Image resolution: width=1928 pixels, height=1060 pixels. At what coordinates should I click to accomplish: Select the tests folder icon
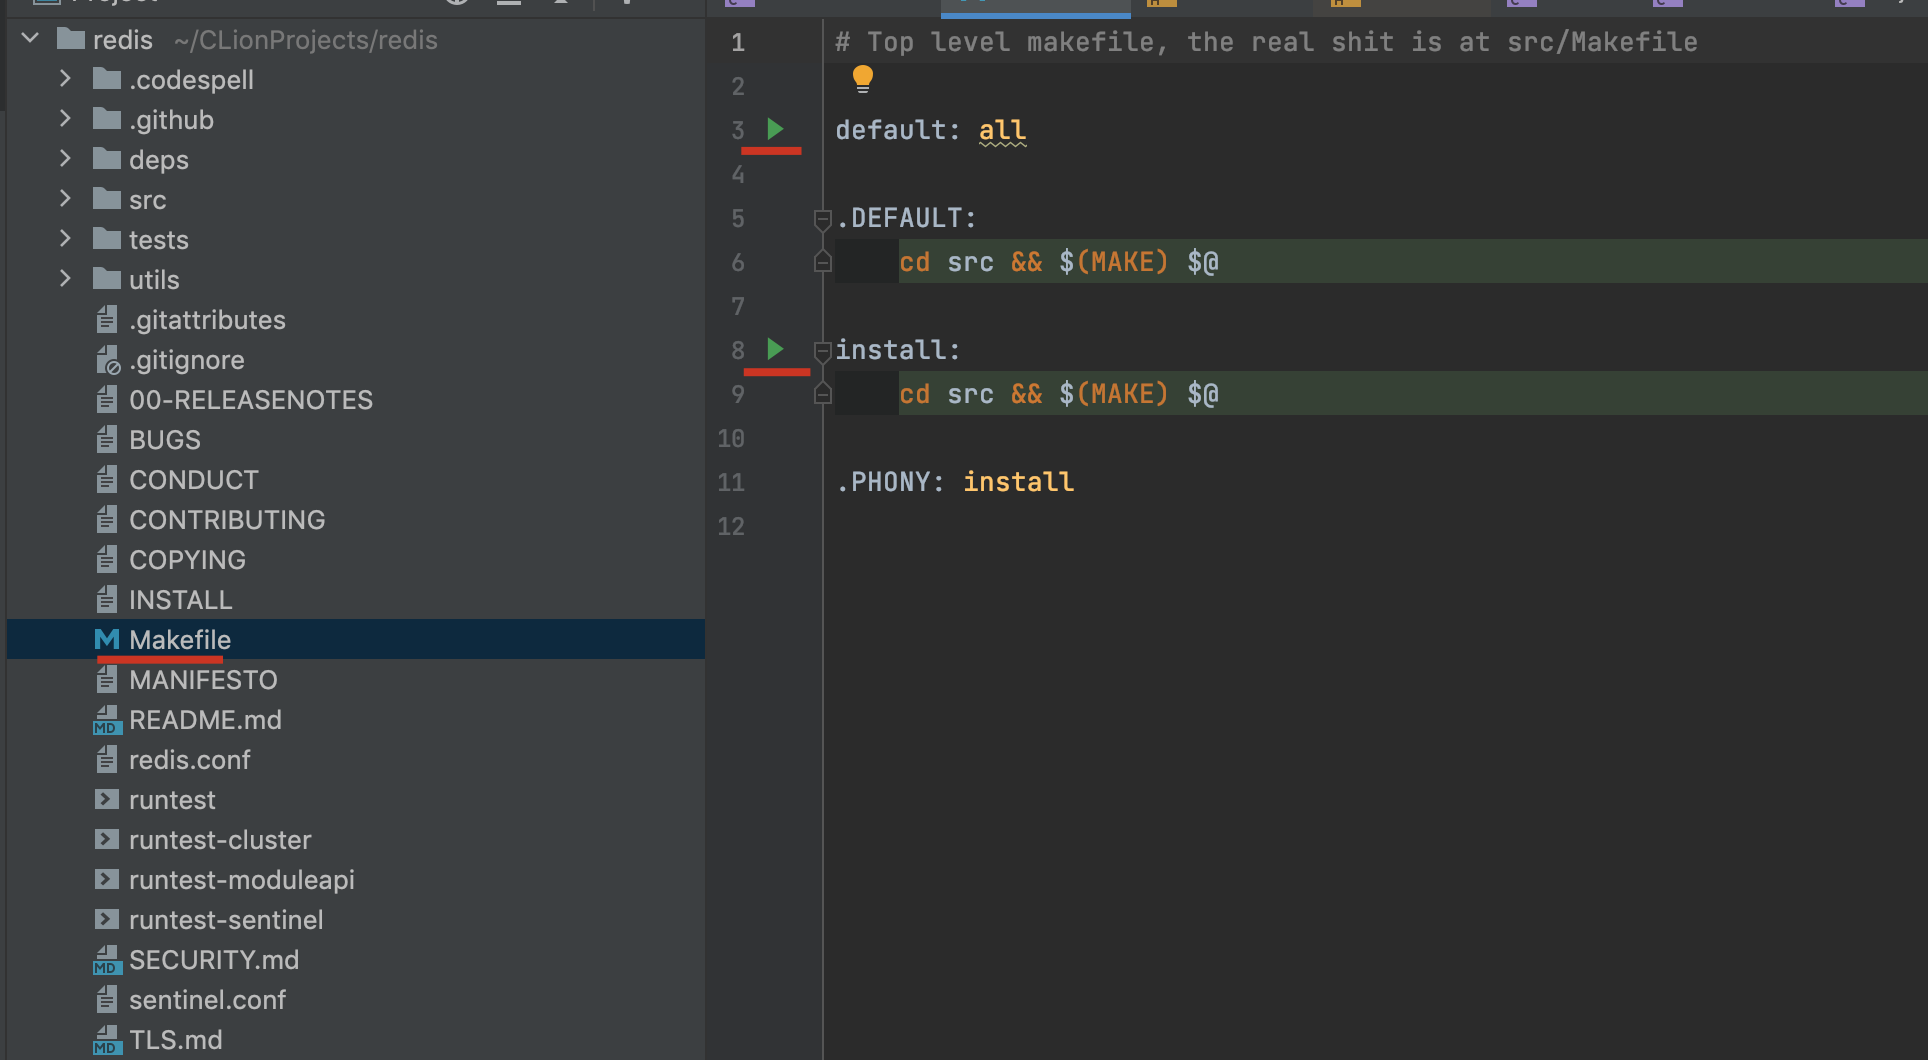tap(107, 239)
